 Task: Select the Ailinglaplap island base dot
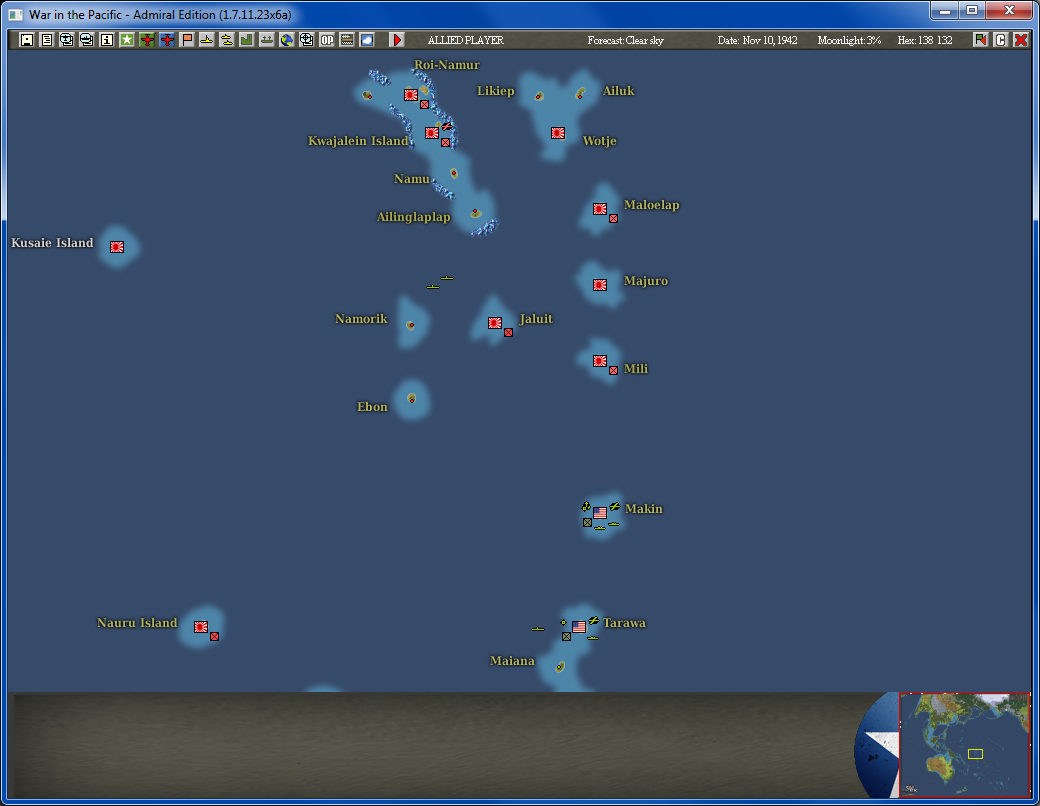(475, 212)
